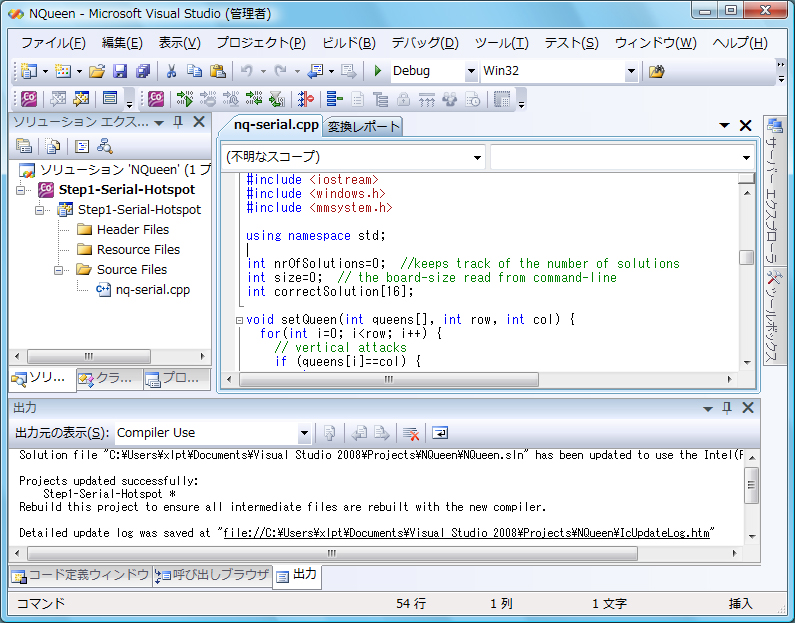Switch to クラ... class view tab
Viewport: 795px width, 623px height.
(x=109, y=378)
